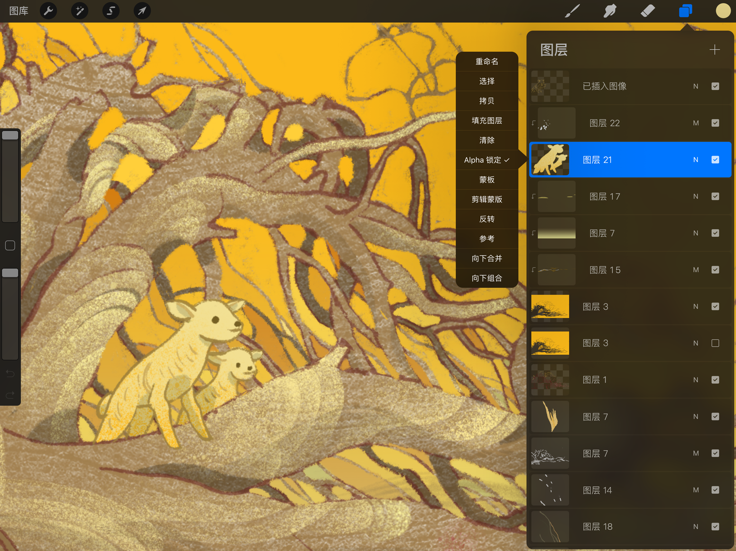The height and width of the screenshot is (551, 736).
Task: Choose 拷贝 in the layer menu
Action: coord(487,101)
